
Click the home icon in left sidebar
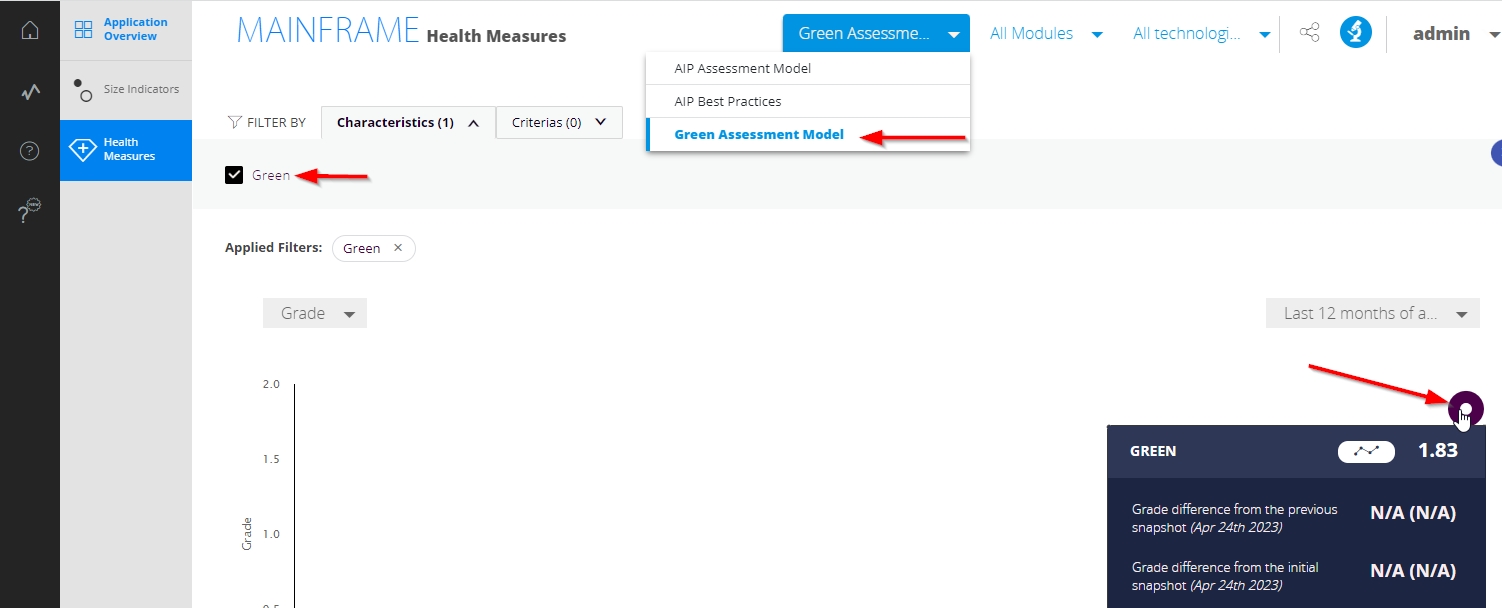click(x=30, y=30)
